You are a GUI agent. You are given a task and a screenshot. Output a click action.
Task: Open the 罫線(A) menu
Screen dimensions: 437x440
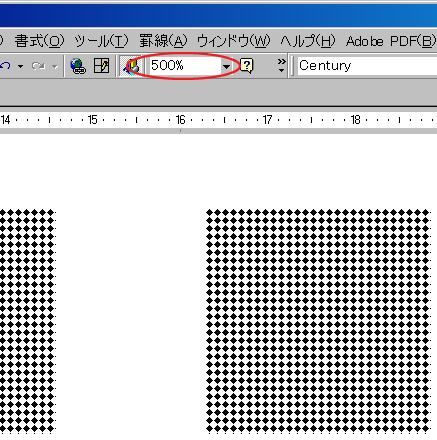coord(163,41)
